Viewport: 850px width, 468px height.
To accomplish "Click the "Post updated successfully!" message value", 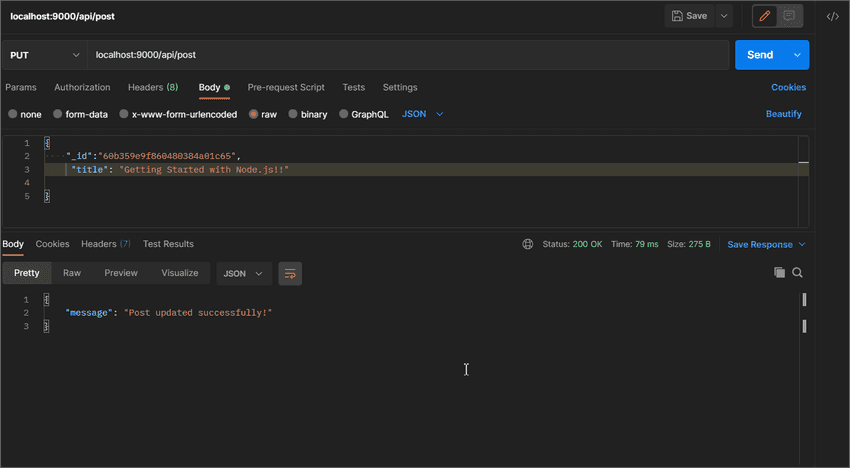I will [198, 313].
